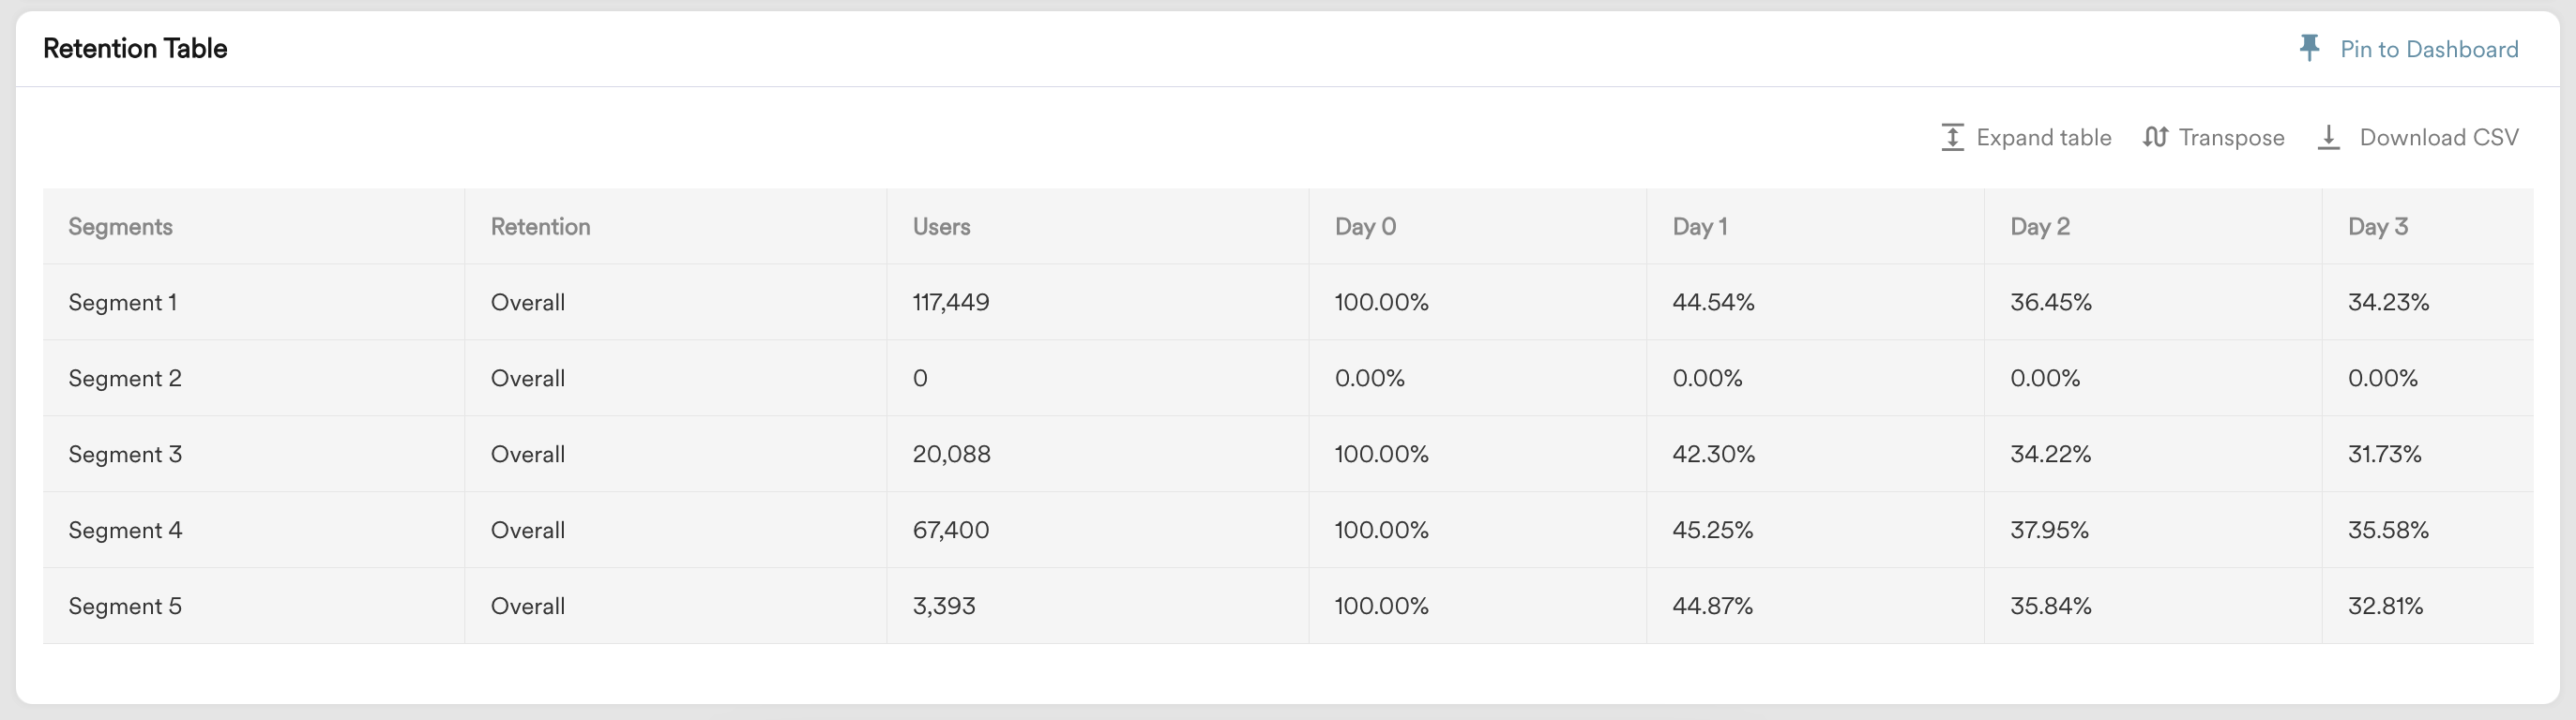
Task: Select the Segment 3 row label
Action: (125, 454)
